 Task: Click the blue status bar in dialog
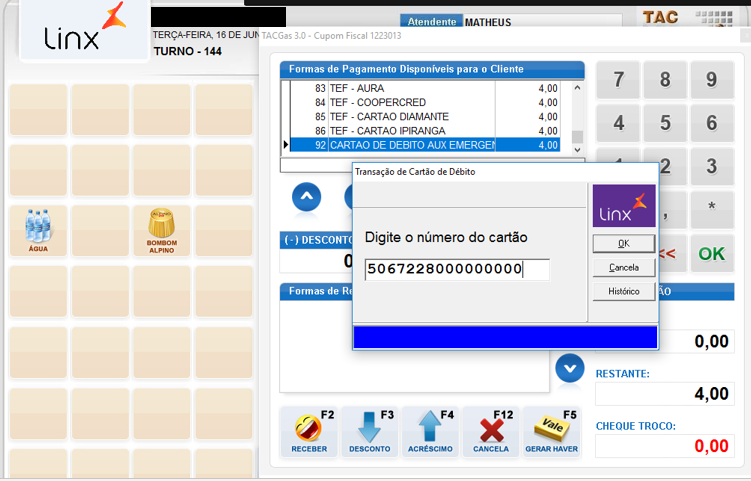point(505,337)
